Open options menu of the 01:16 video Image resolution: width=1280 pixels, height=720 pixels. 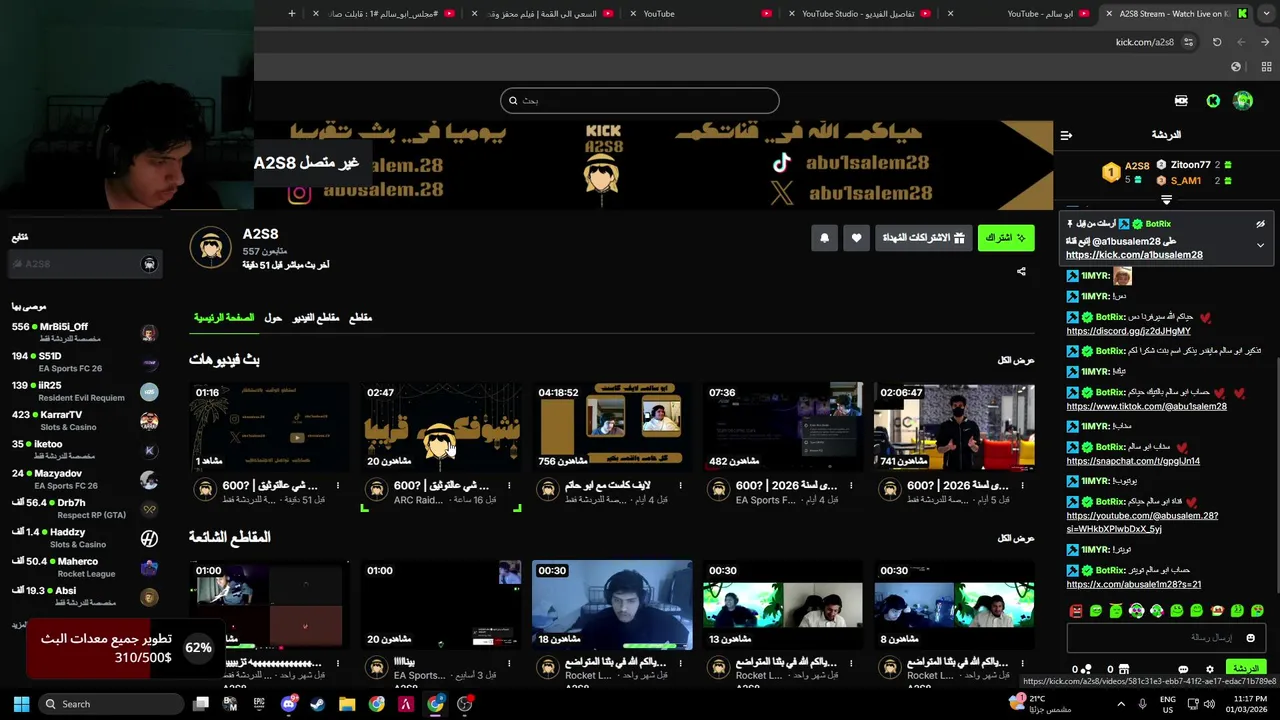coord(338,486)
